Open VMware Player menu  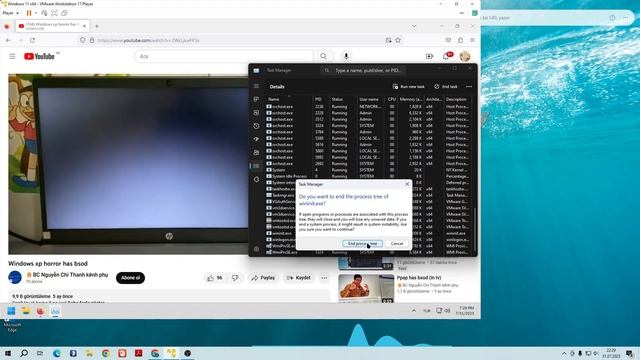tap(10, 13)
